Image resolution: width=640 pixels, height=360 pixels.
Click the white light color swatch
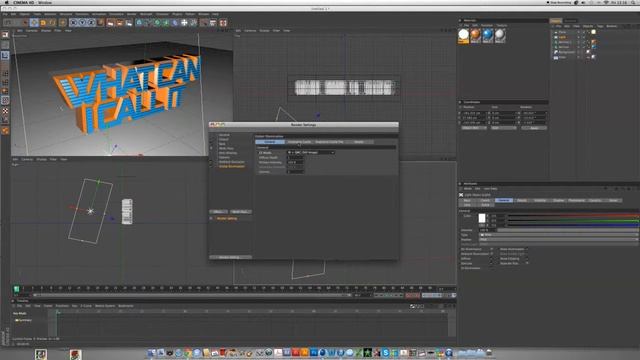(482, 218)
